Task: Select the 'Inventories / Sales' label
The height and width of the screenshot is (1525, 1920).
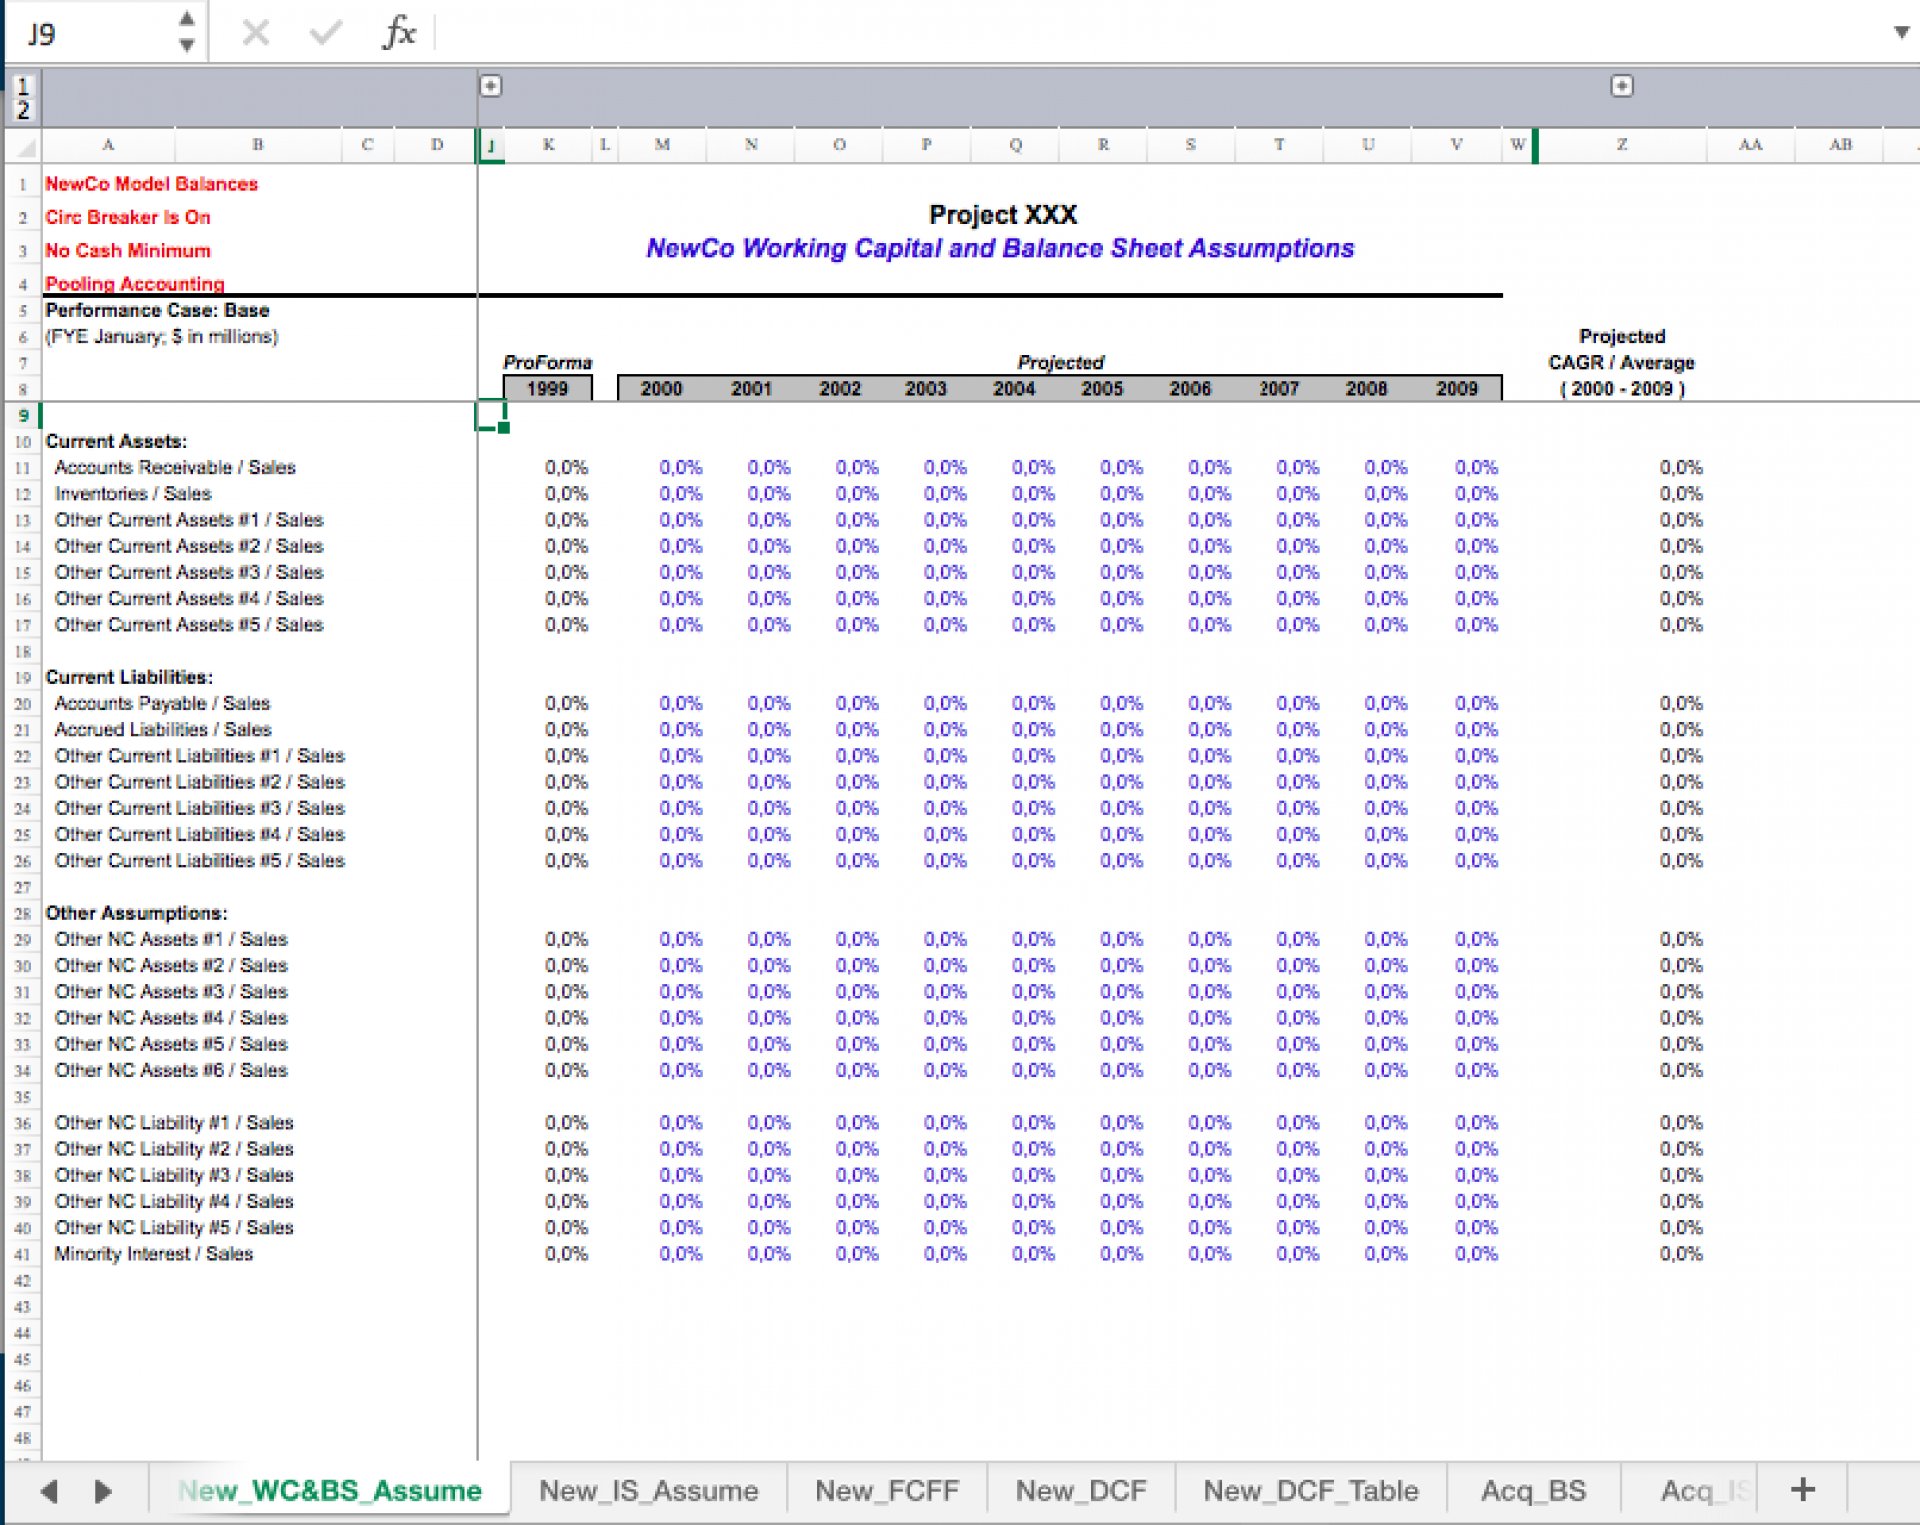Action: (x=133, y=493)
